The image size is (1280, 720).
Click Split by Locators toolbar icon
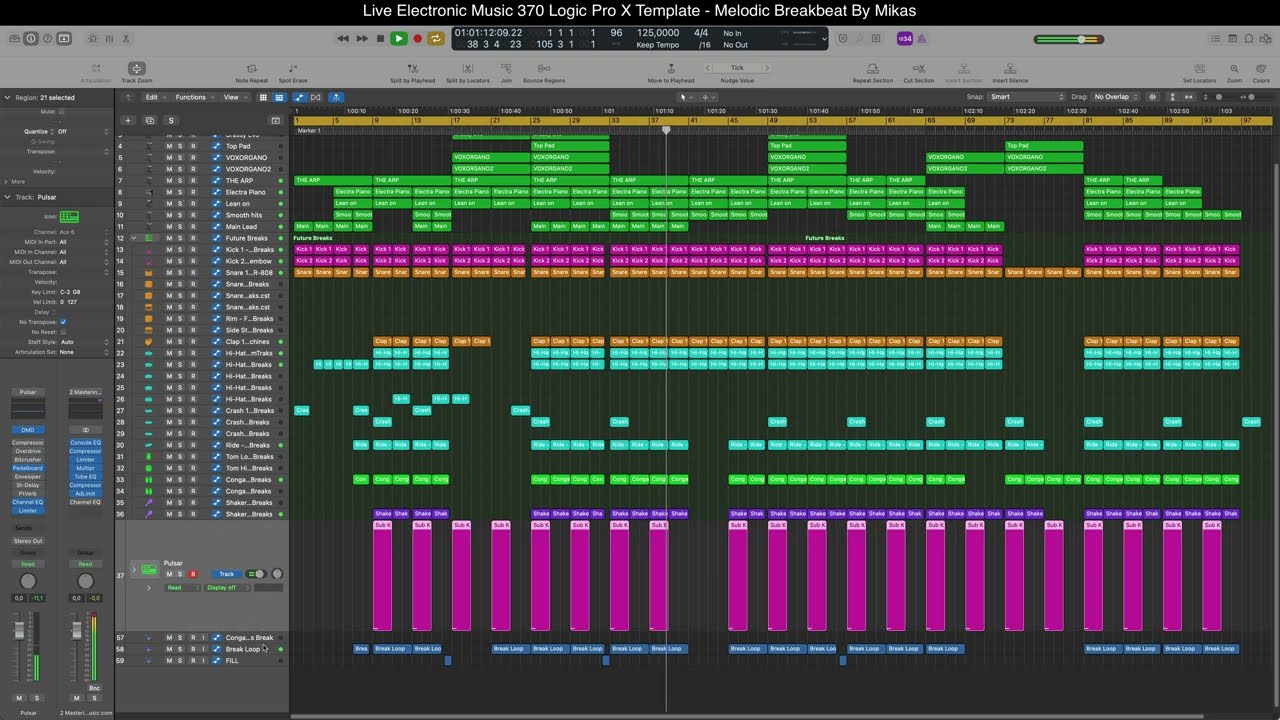[468, 69]
